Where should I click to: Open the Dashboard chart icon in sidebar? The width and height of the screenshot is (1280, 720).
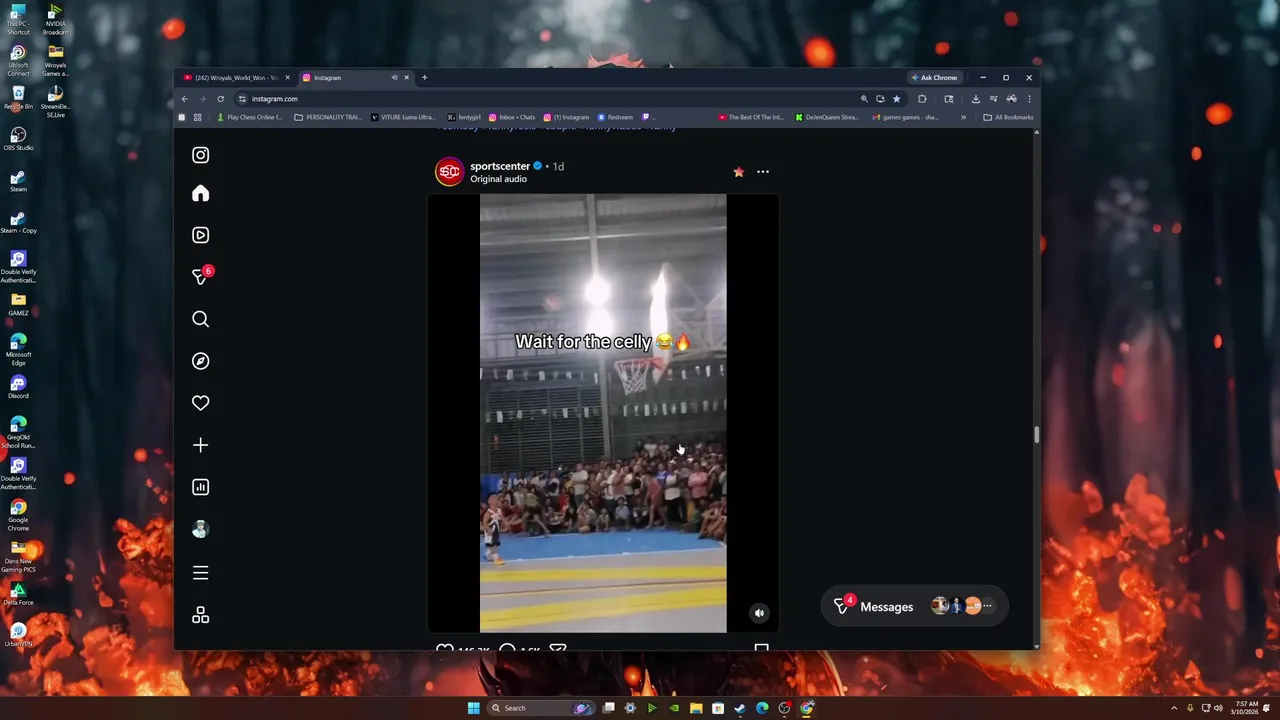[x=200, y=487]
